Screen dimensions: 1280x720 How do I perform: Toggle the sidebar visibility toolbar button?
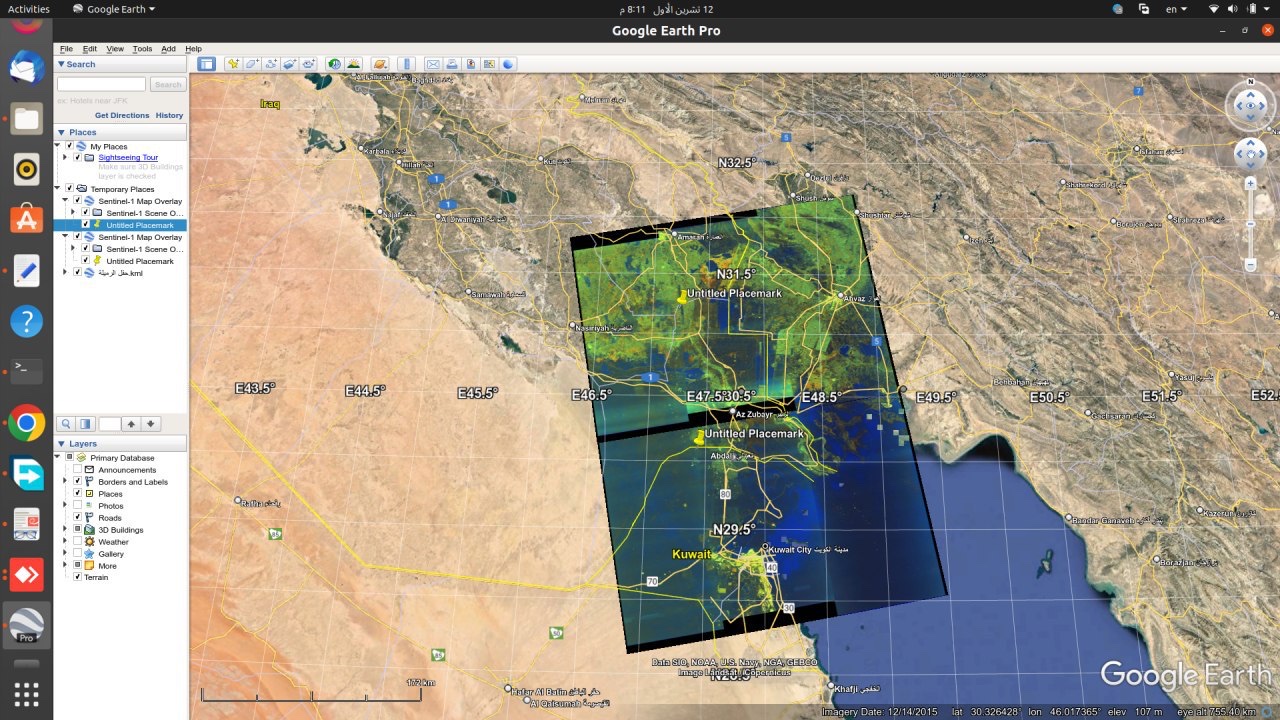click(206, 64)
